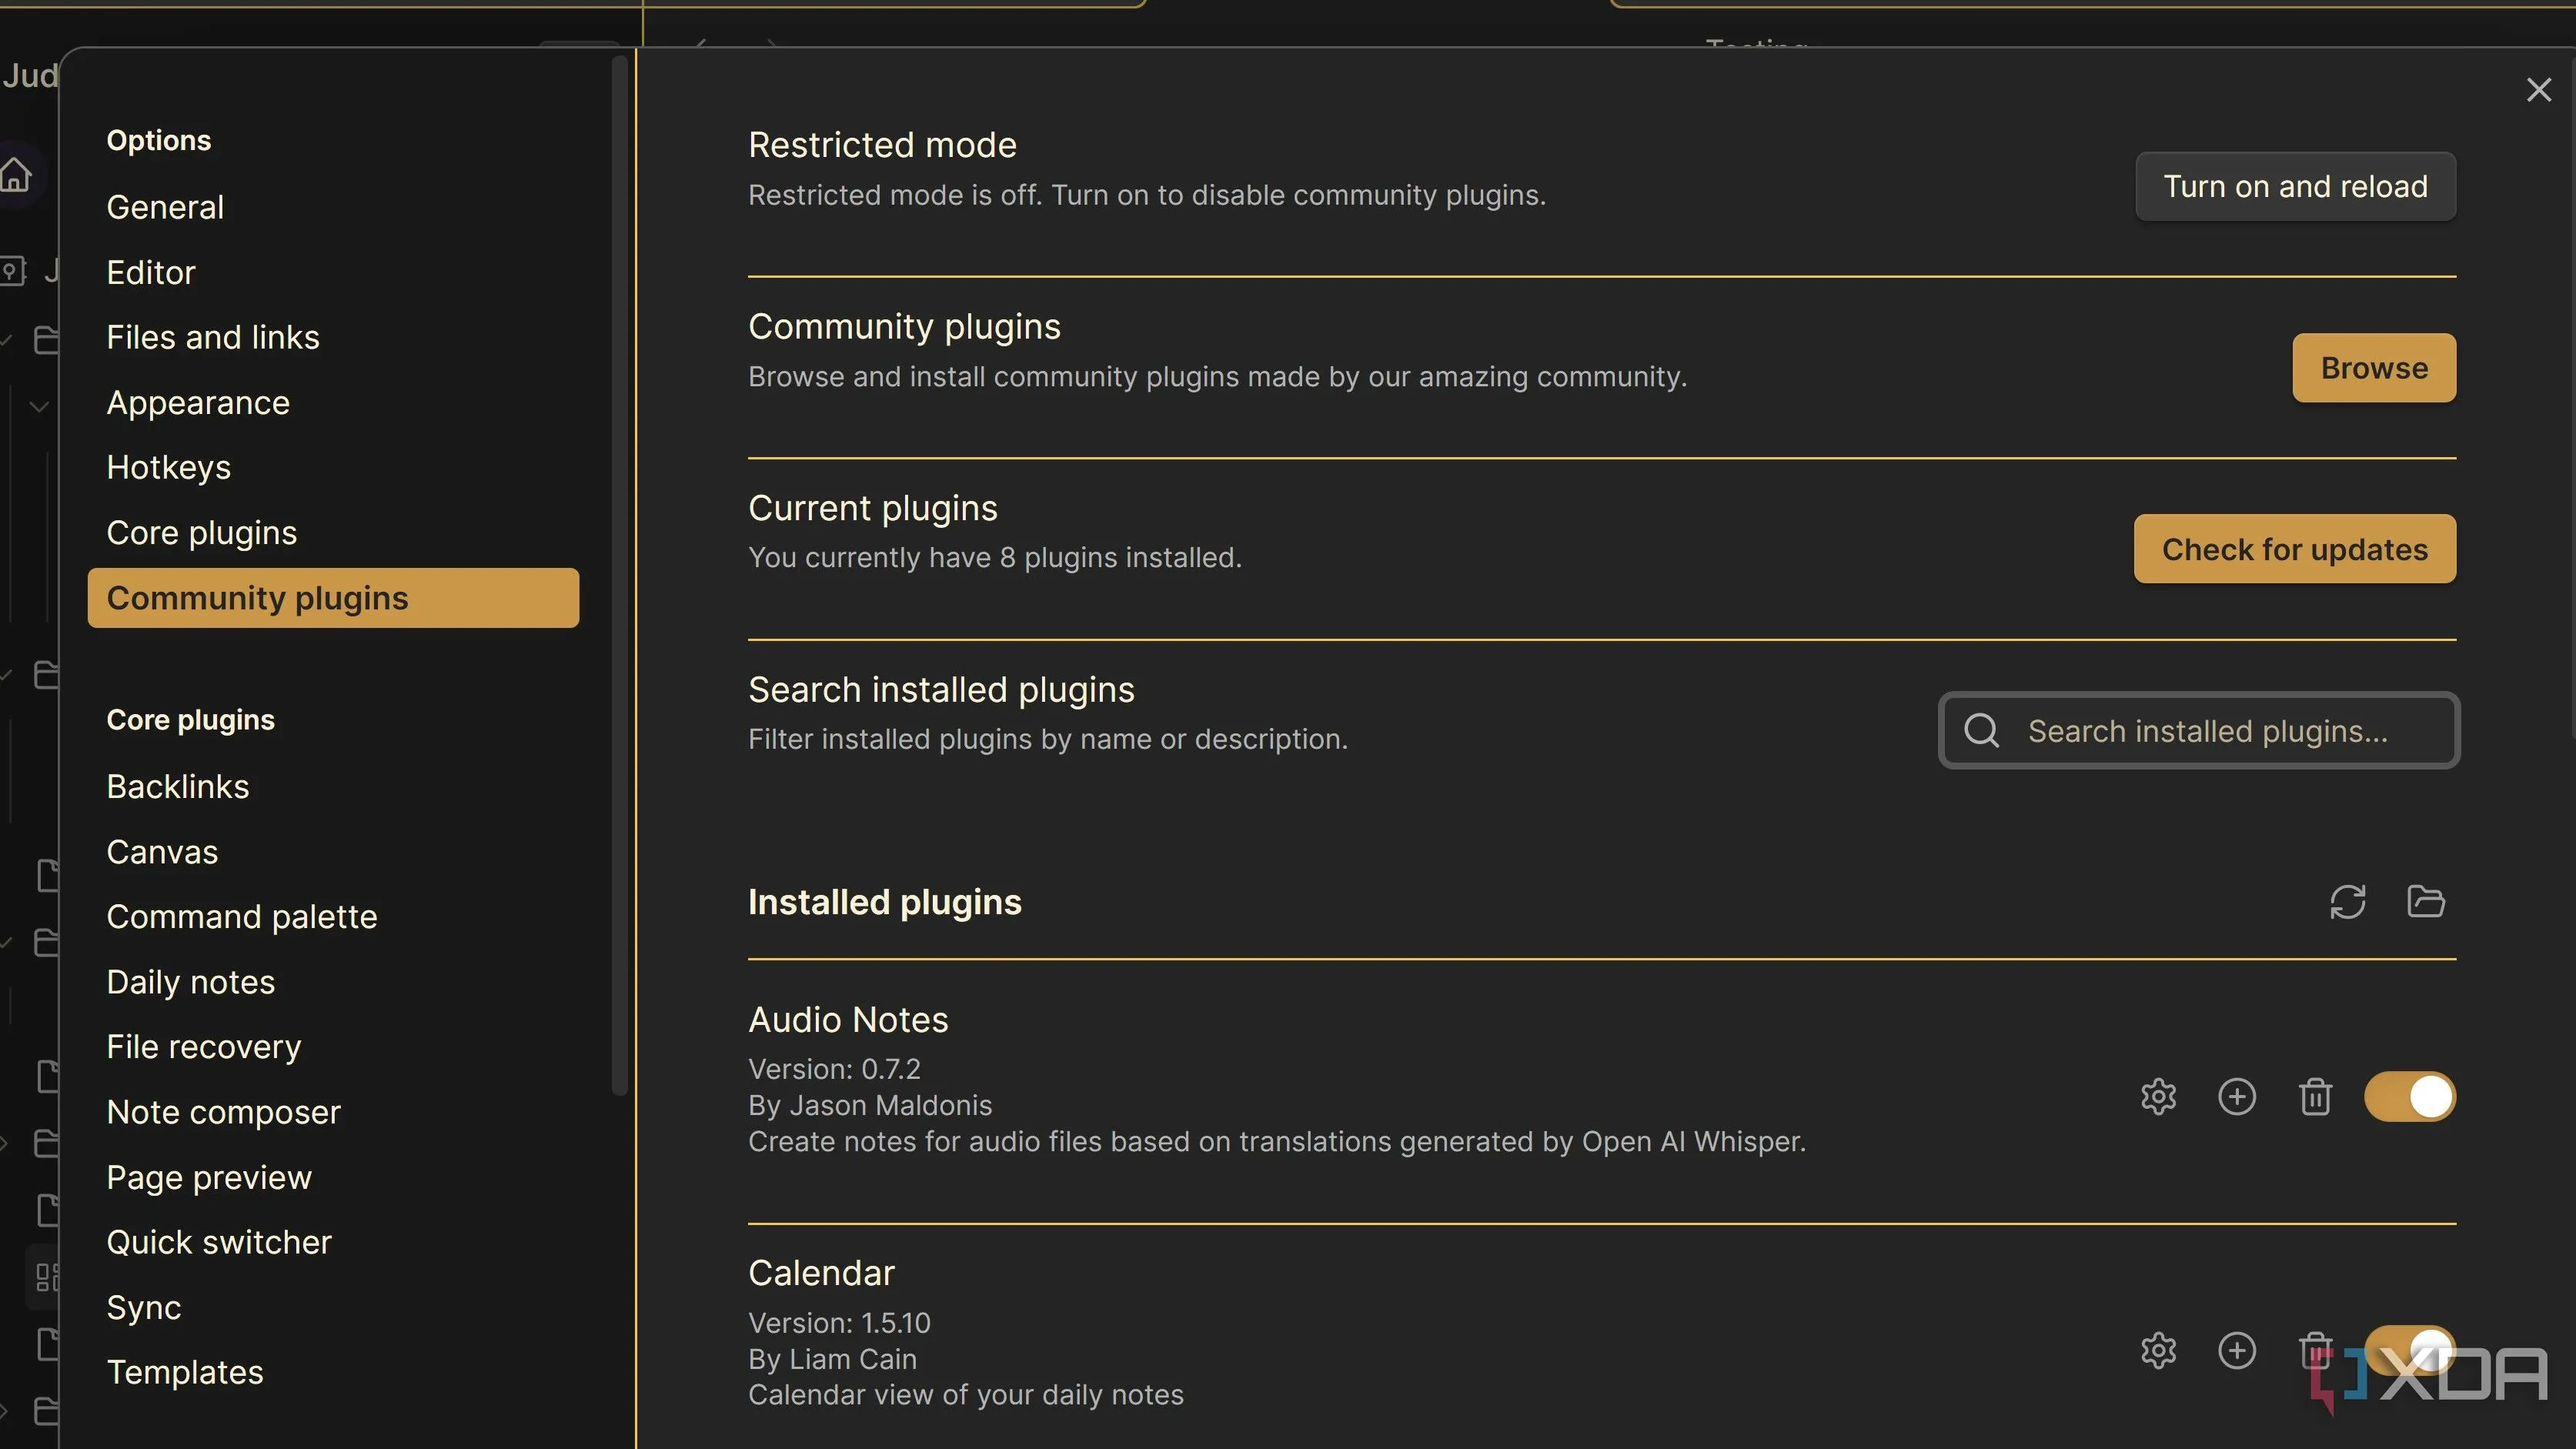This screenshot has width=2576, height=1449.
Task: Collapse the expanded vault folder in file tree
Action: (38, 406)
